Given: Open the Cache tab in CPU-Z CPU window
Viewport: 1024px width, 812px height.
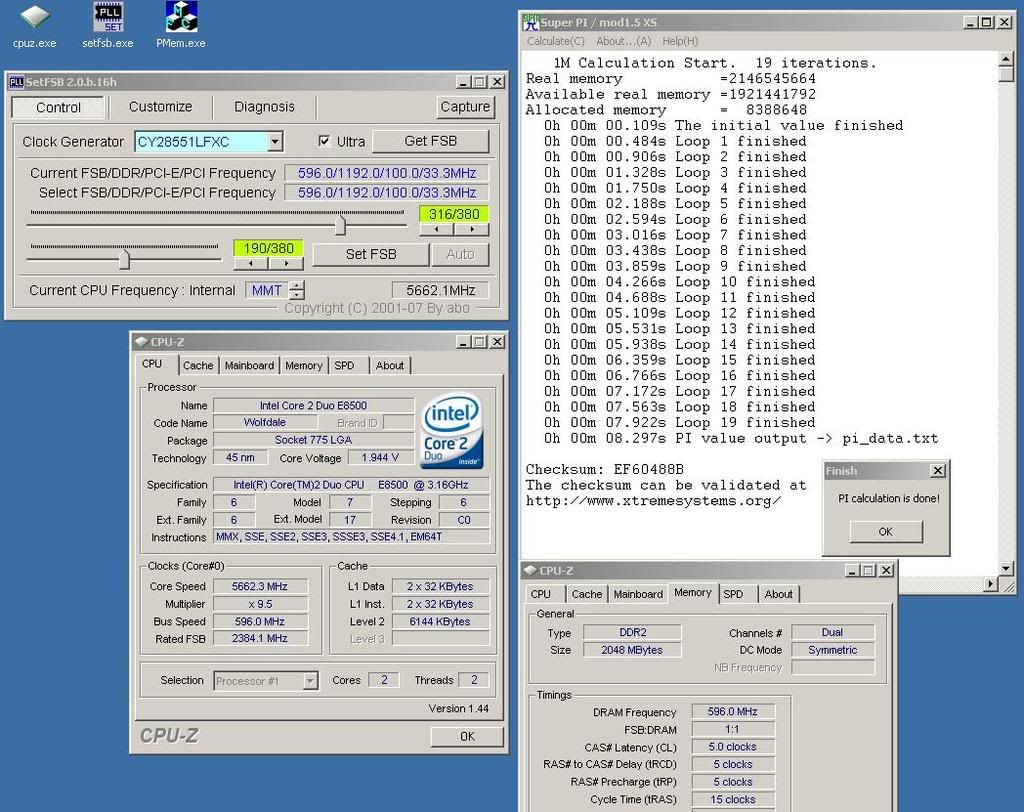Looking at the screenshot, I should pos(198,366).
